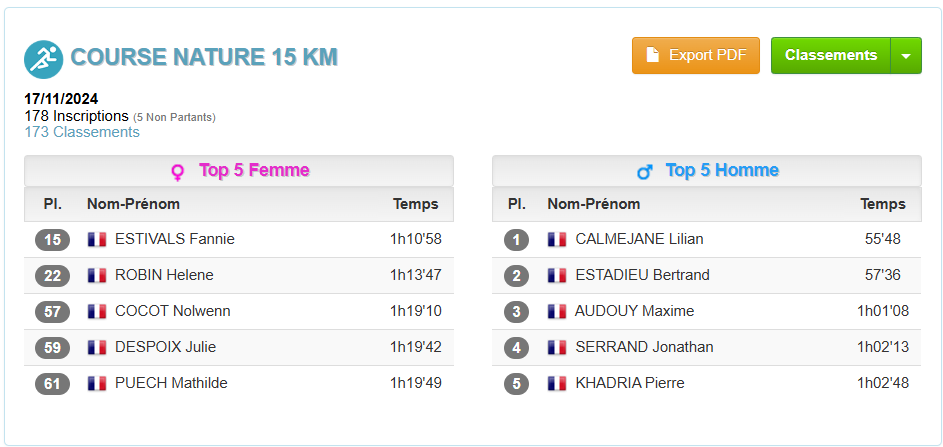Click the Temps column header in women's table

[416, 204]
